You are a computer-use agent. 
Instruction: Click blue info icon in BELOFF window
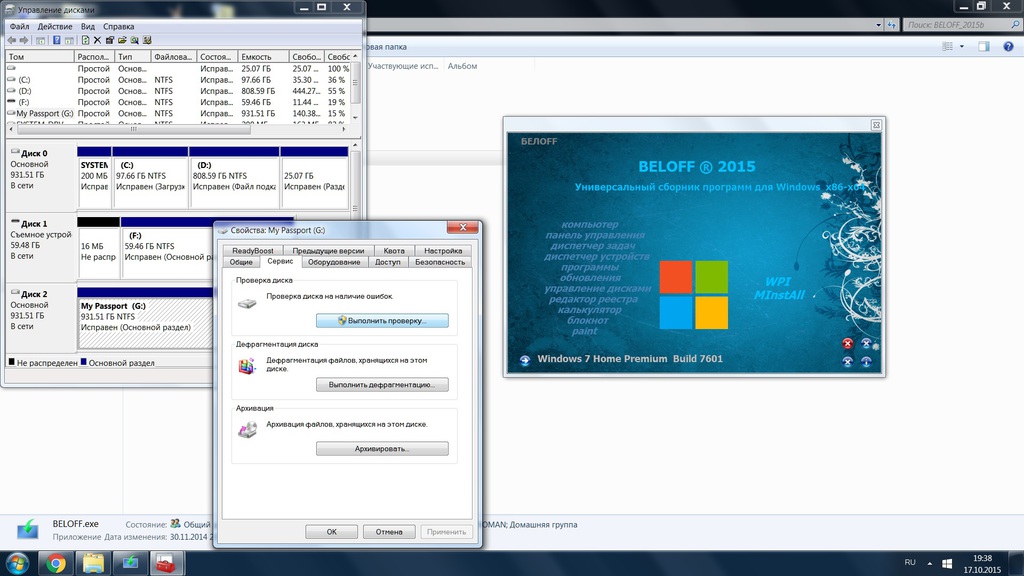[867, 361]
